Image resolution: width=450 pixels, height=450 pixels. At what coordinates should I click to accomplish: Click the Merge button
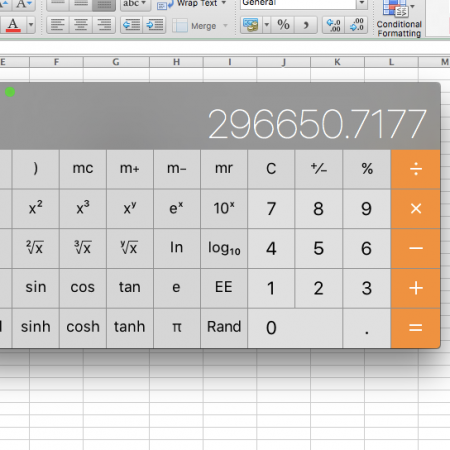195,26
